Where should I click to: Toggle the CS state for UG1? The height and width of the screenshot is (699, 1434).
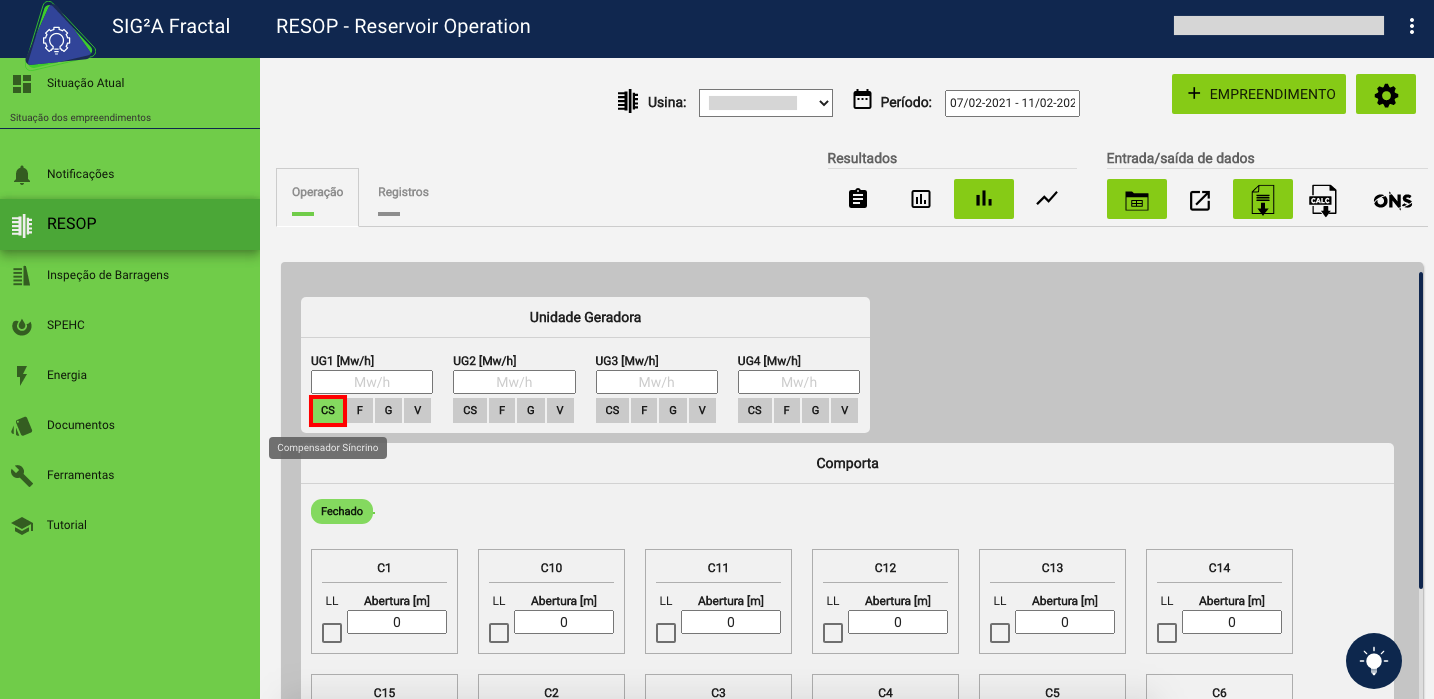[x=328, y=410]
